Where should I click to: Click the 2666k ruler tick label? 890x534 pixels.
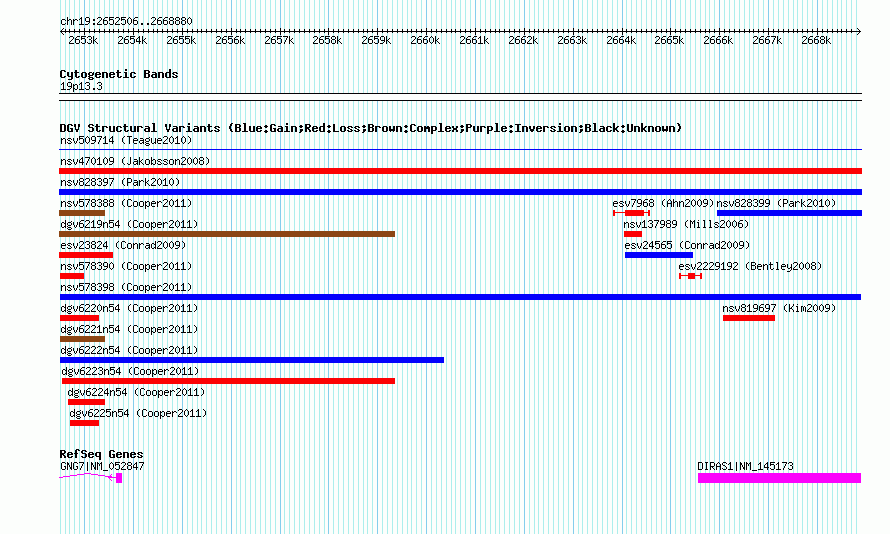click(x=719, y=40)
